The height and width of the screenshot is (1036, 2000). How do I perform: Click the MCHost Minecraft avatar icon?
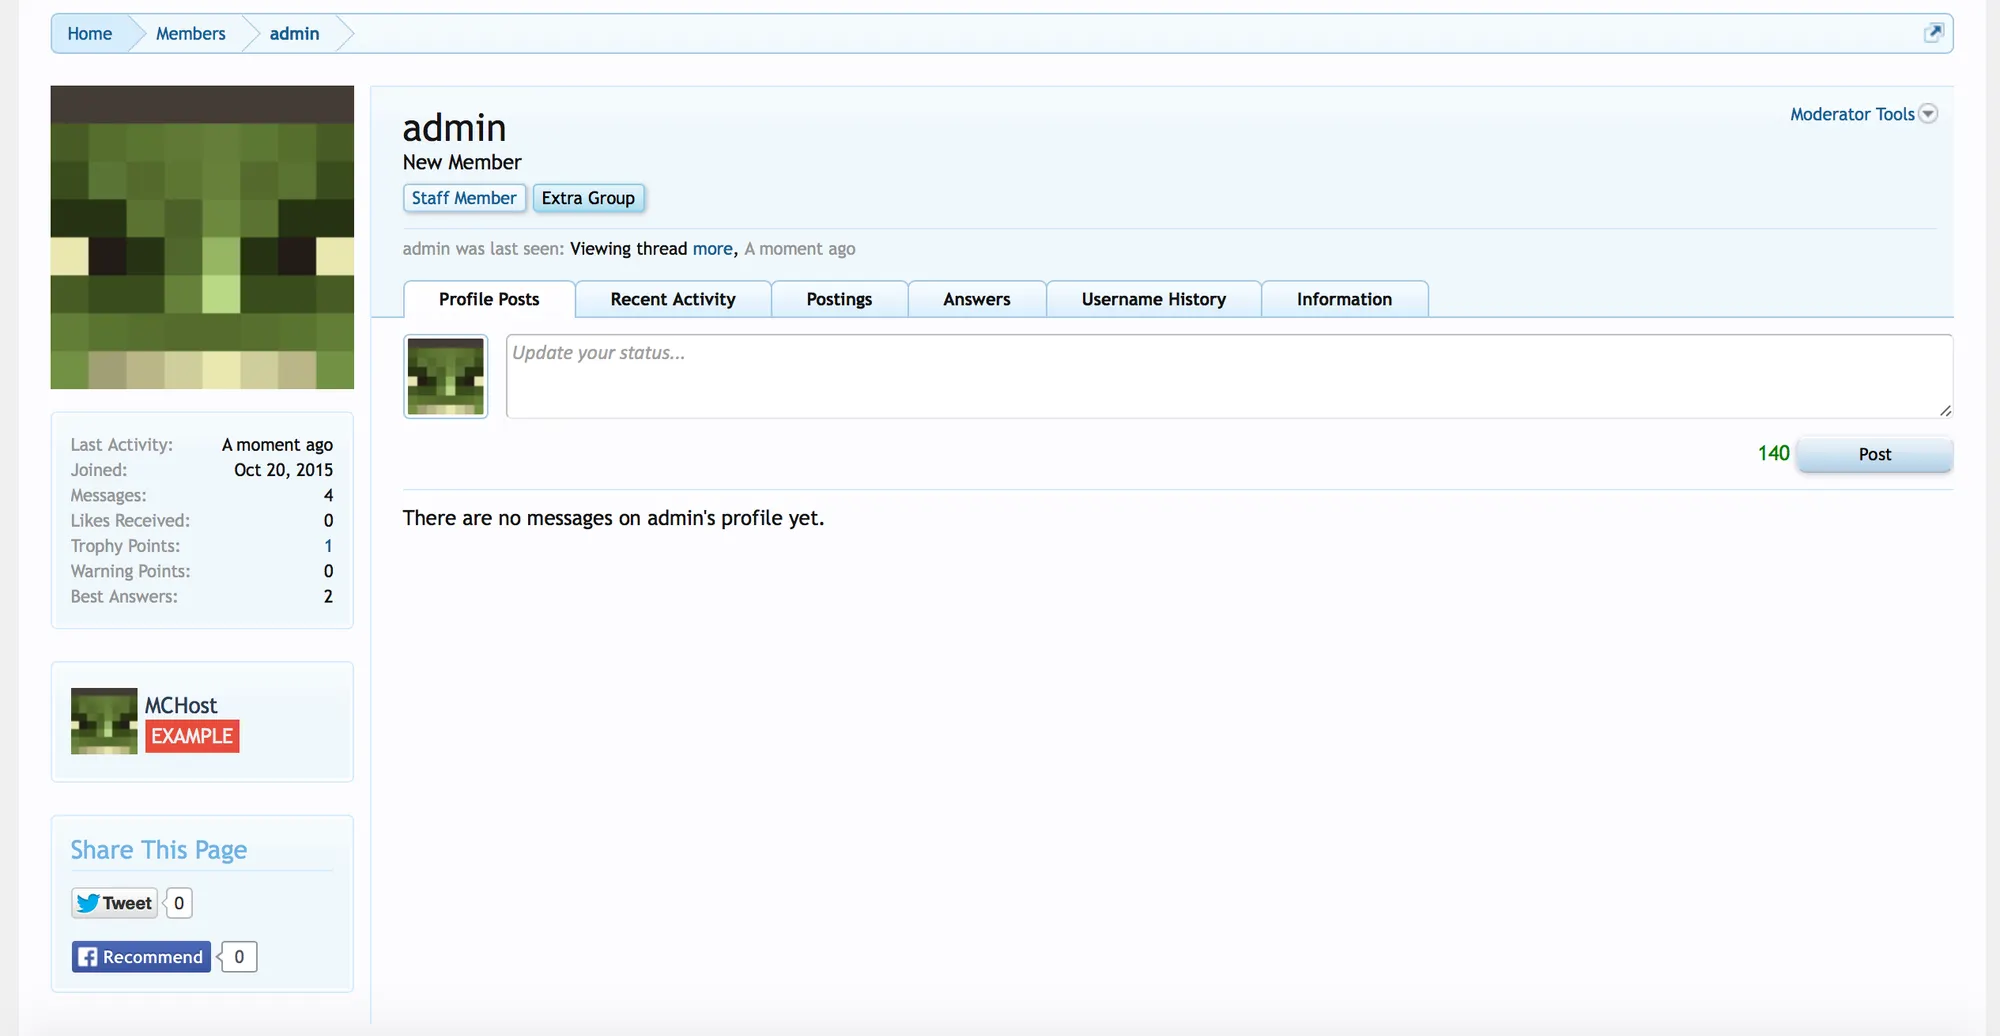(x=104, y=721)
